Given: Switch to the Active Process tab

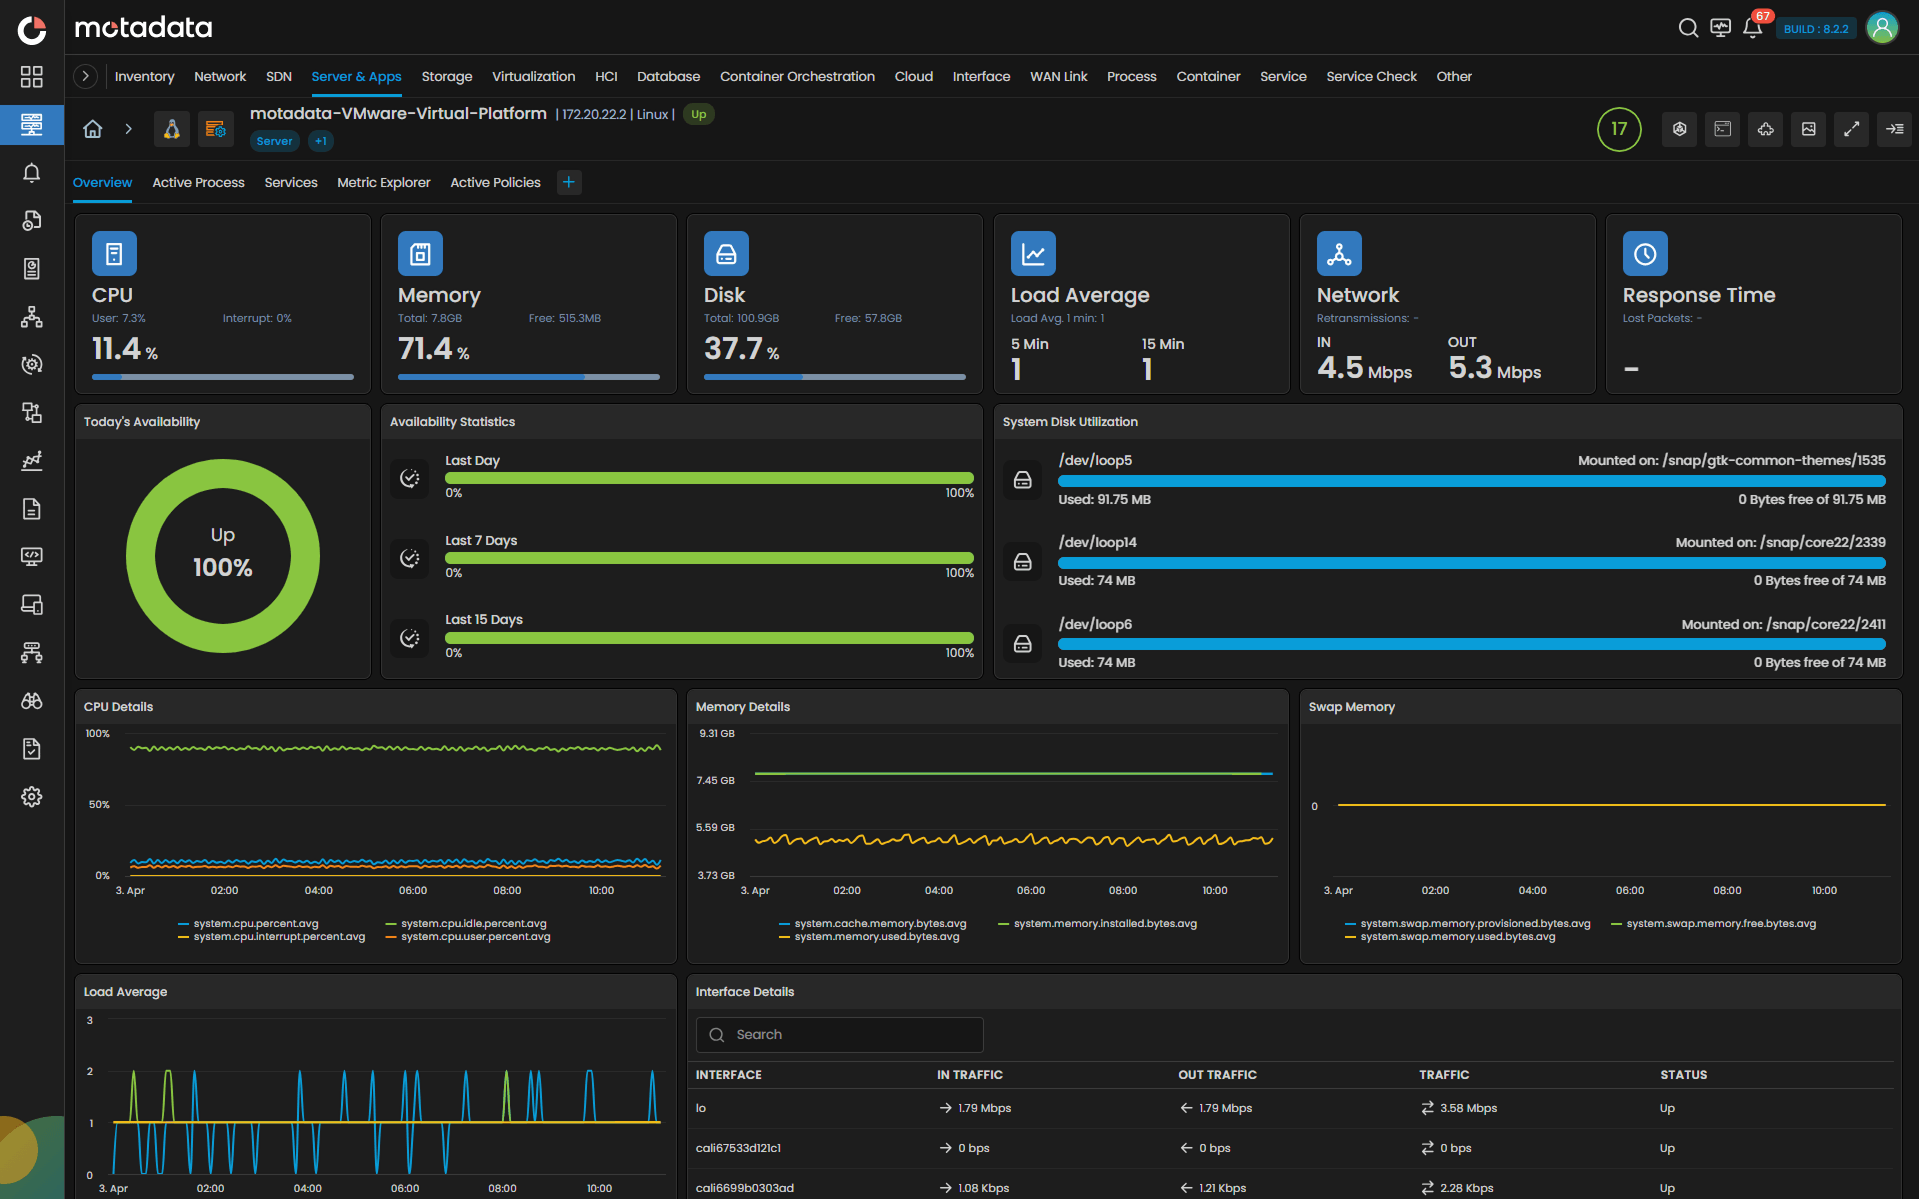Looking at the screenshot, I should pos(198,182).
